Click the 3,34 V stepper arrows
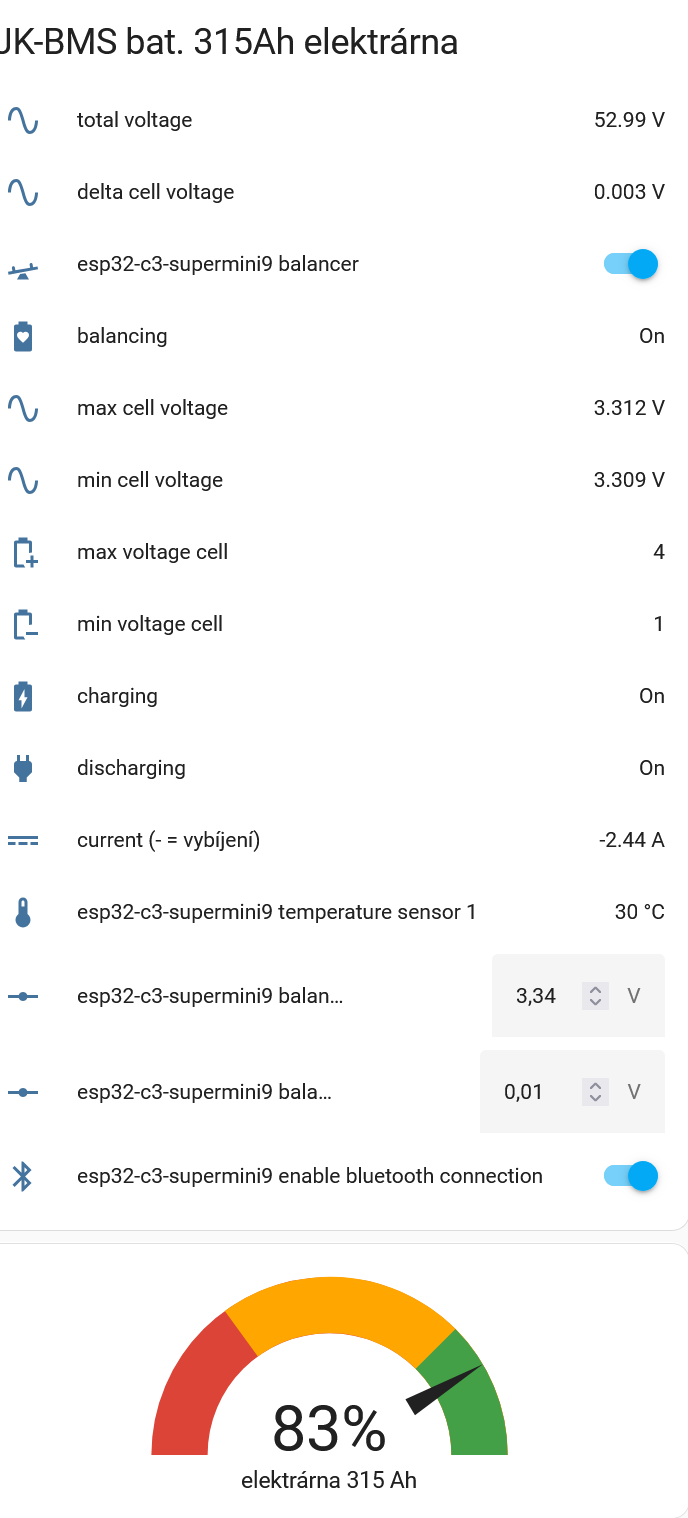Screen dimensions: 688x1518 [x=595, y=996]
